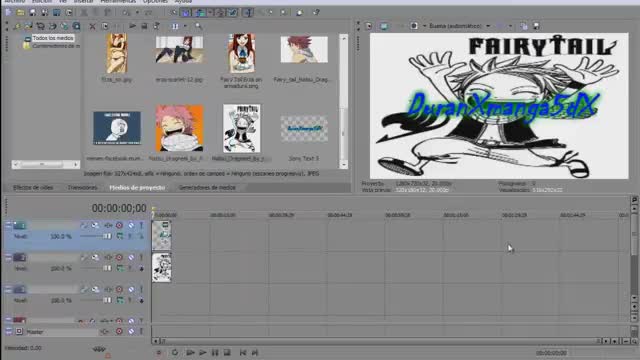The width and height of the screenshot is (640, 360).
Task: Open Ayuda menu
Action: (x=183, y=2)
